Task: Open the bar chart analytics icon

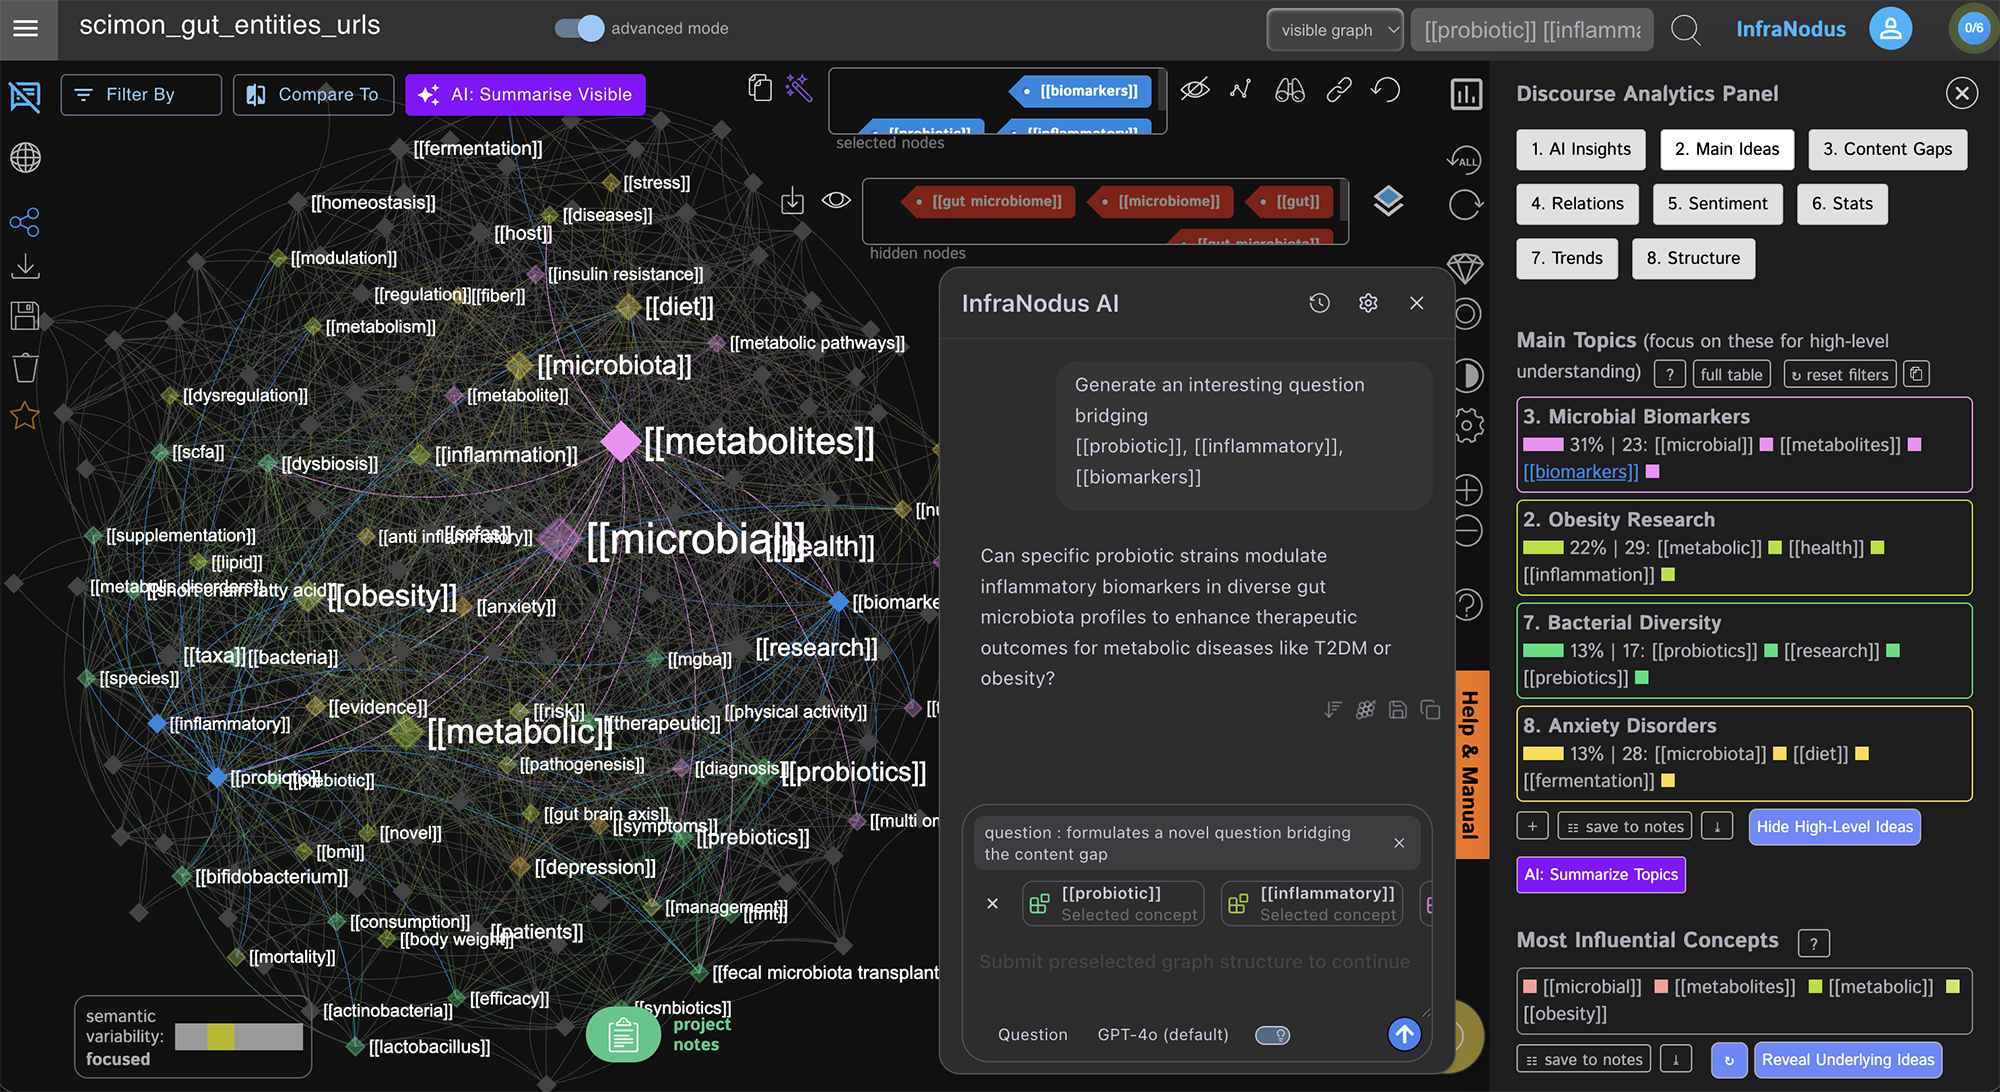Action: (1466, 95)
